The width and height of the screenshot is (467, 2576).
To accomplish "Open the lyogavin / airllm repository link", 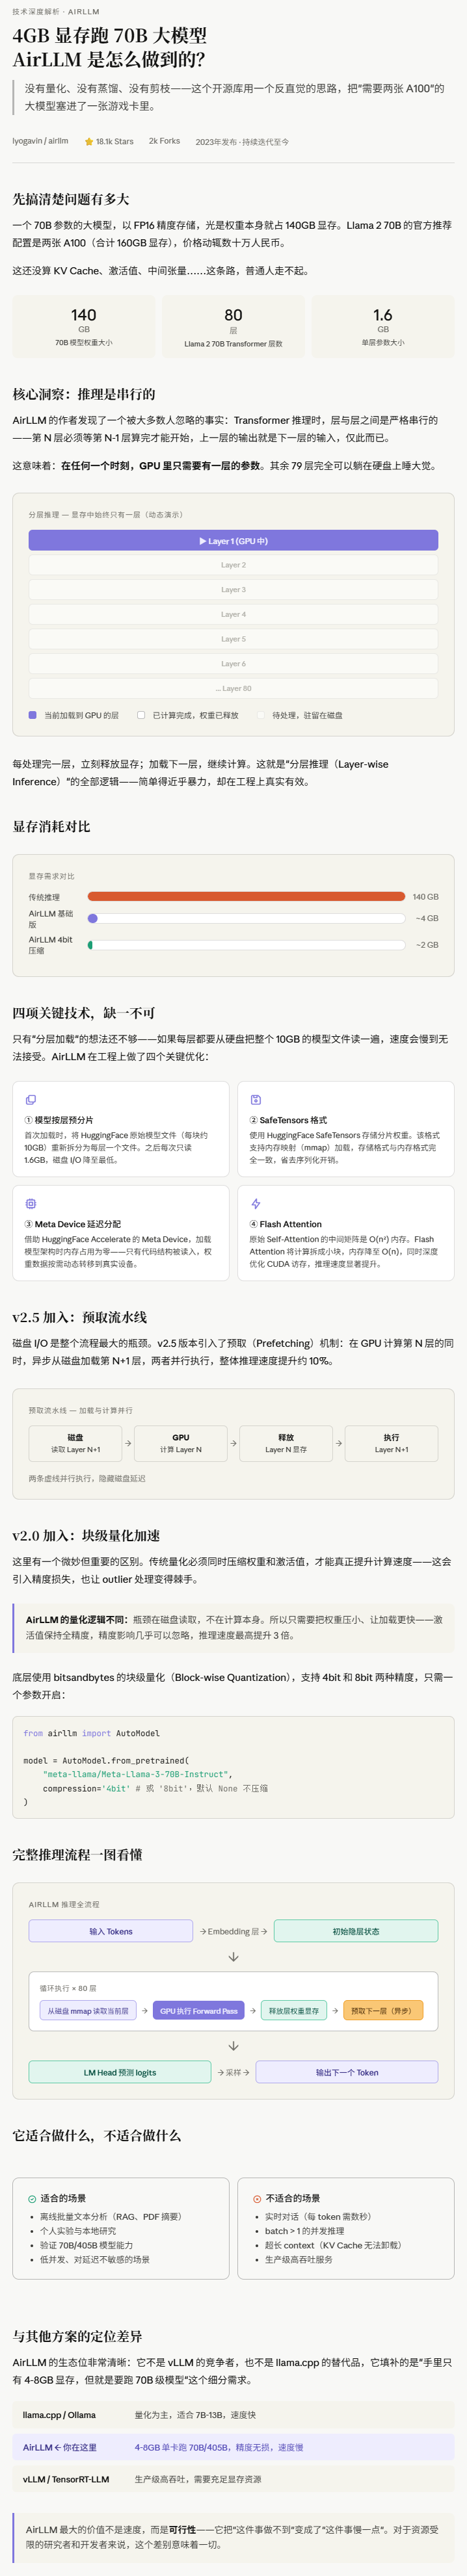I will 40,141.
